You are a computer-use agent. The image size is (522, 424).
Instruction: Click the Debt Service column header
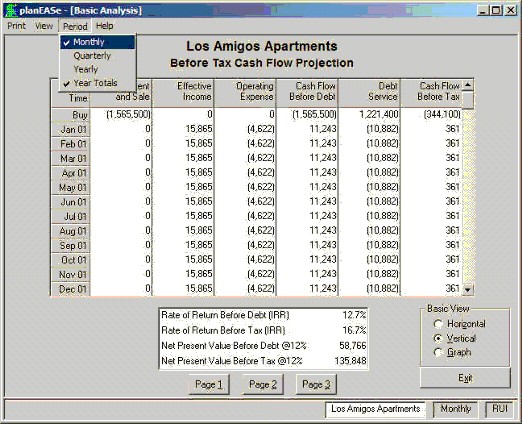coord(369,91)
